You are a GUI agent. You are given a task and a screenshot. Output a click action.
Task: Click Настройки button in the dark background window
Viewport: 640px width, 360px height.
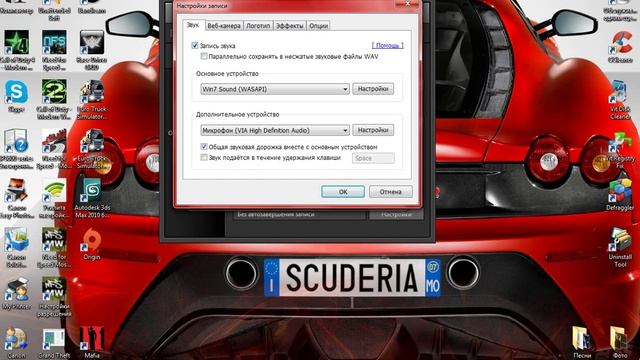(x=396, y=214)
